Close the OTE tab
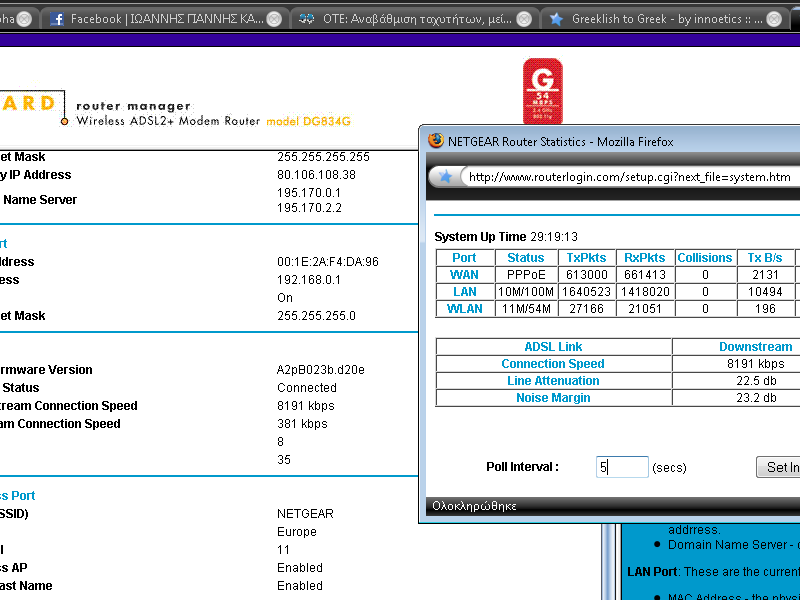 (x=524, y=19)
